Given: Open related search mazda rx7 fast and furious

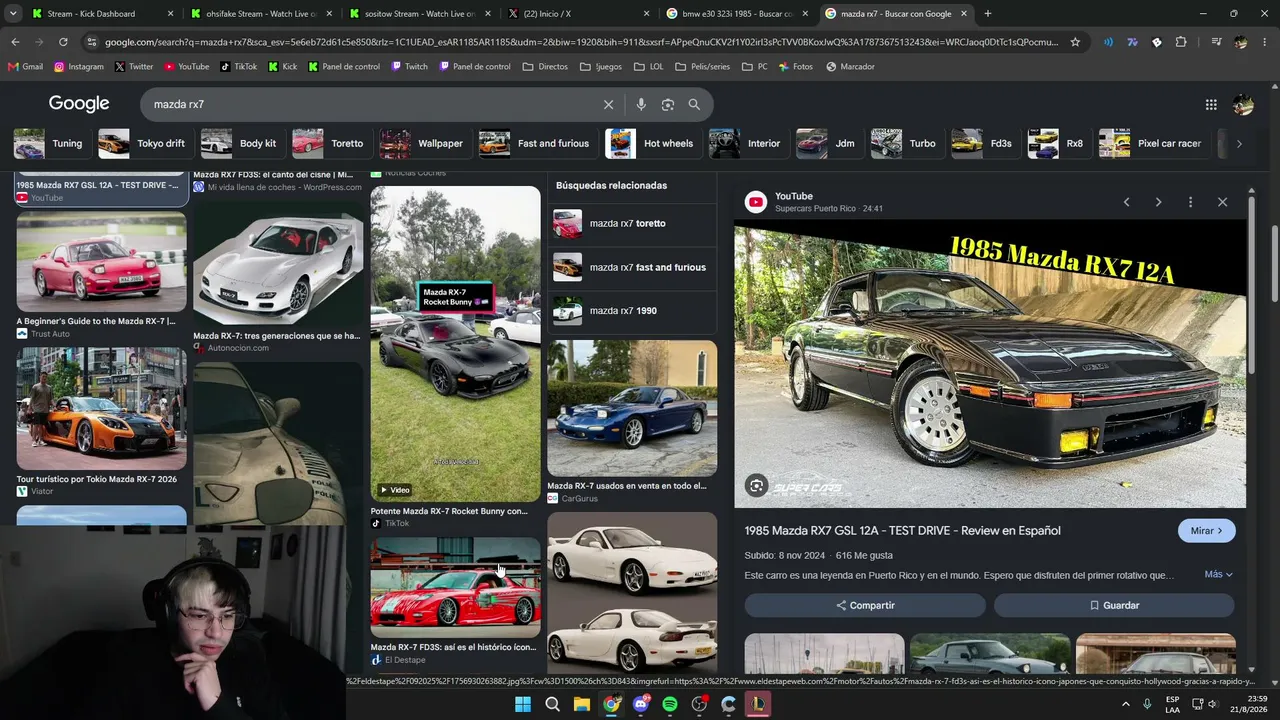Looking at the screenshot, I should [x=632, y=267].
